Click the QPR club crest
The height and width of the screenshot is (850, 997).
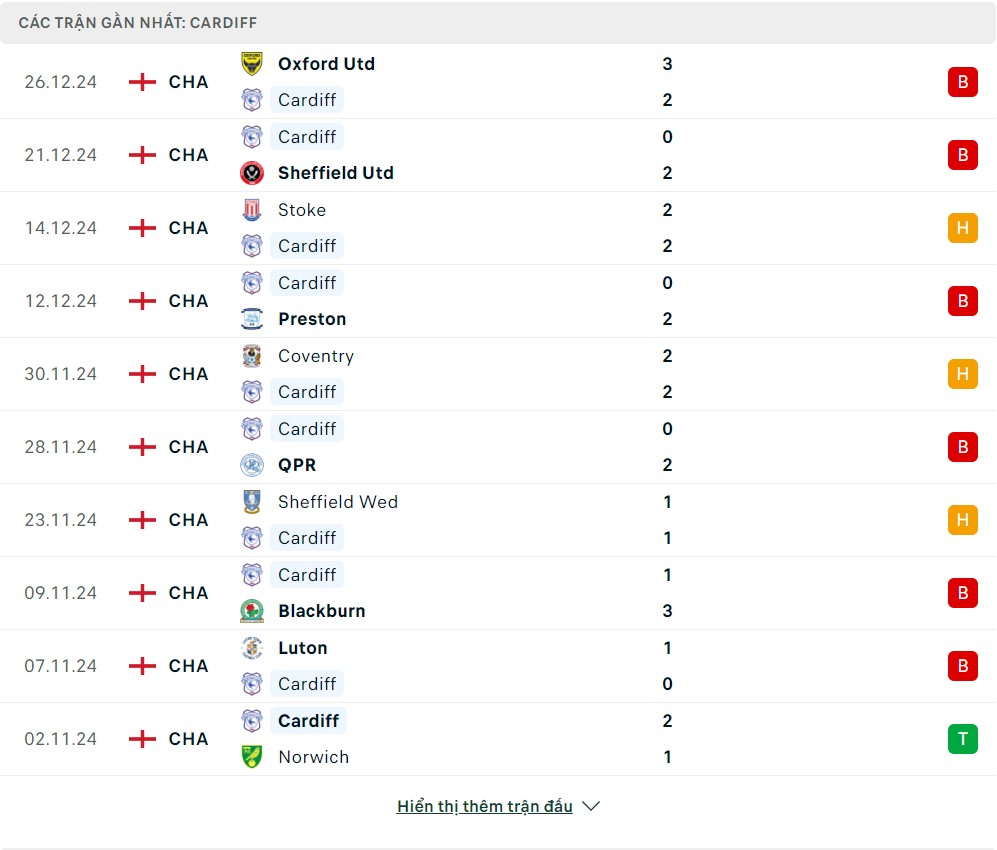(x=252, y=465)
